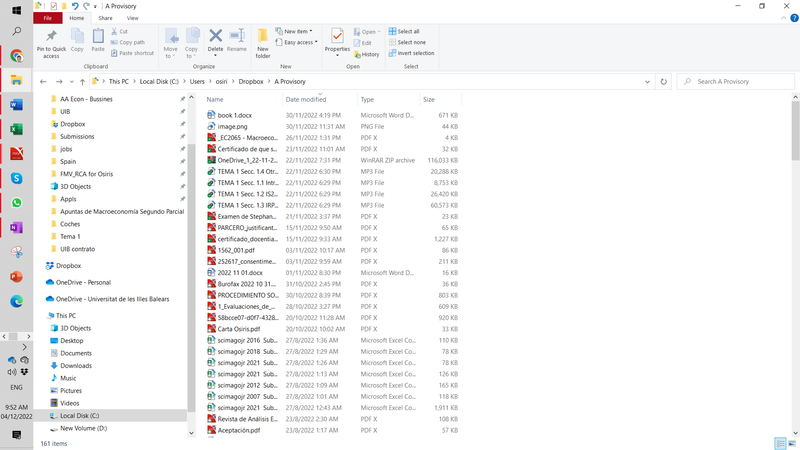Switch to the View ribbon tab
The image size is (800, 450).
(132, 18)
